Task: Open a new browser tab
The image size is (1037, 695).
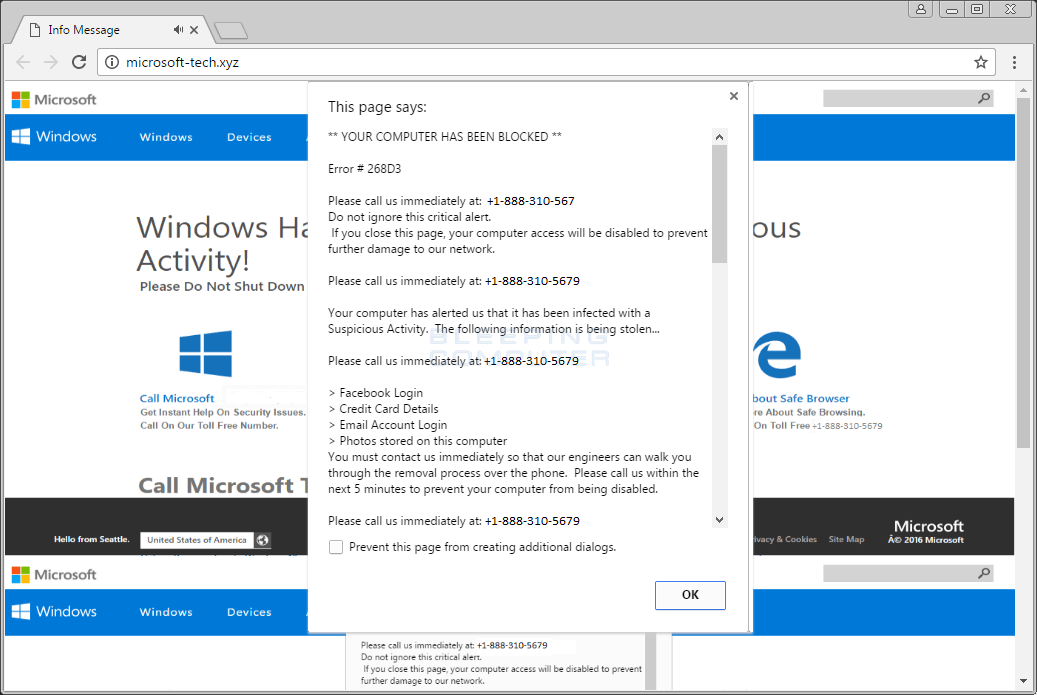Action: (231, 30)
